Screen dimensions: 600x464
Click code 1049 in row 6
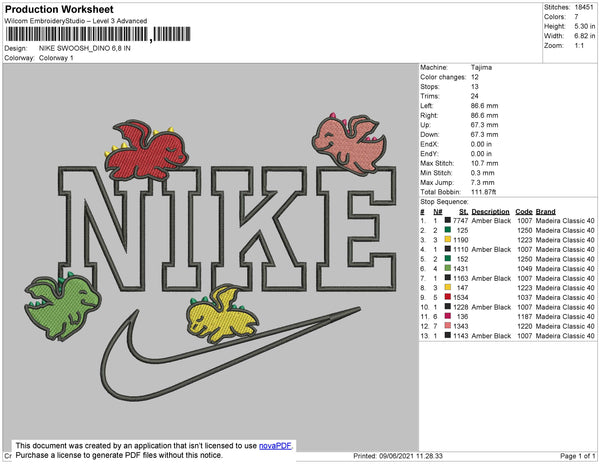coord(525,269)
